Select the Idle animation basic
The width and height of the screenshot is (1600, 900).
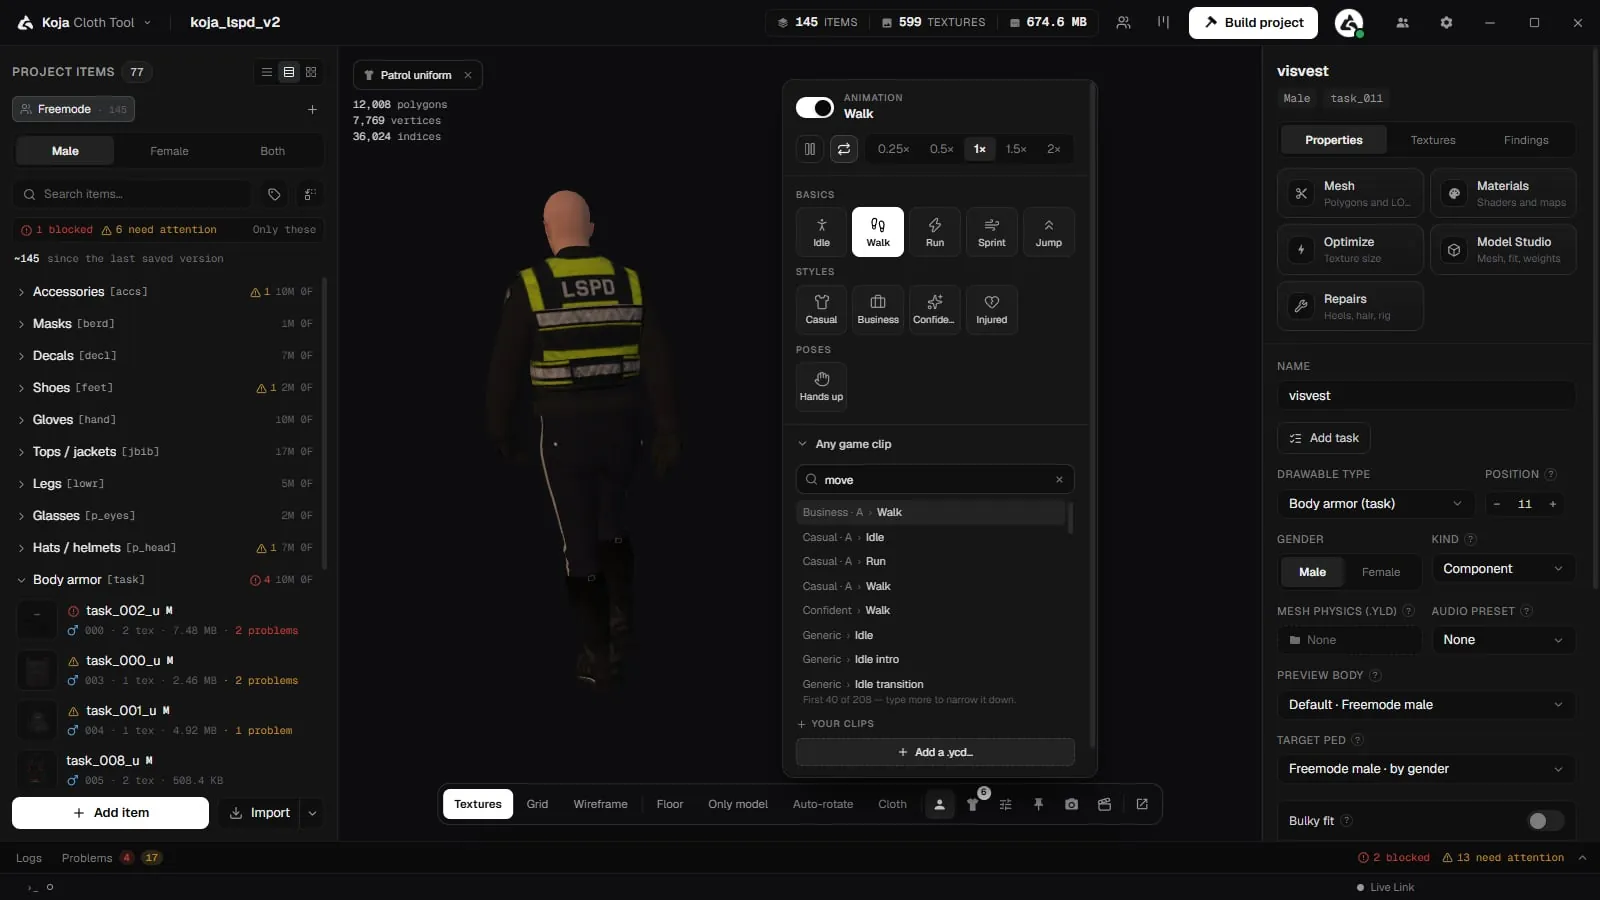coord(821,232)
